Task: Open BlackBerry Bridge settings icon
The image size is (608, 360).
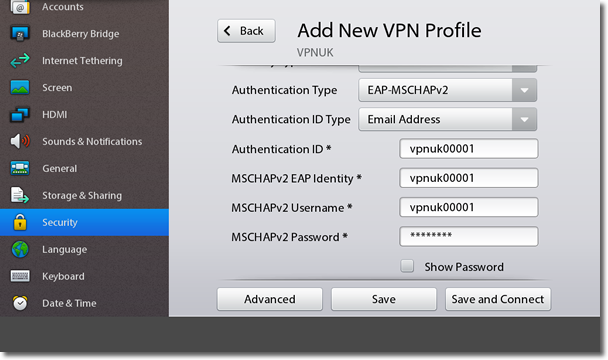Action: coord(20,34)
